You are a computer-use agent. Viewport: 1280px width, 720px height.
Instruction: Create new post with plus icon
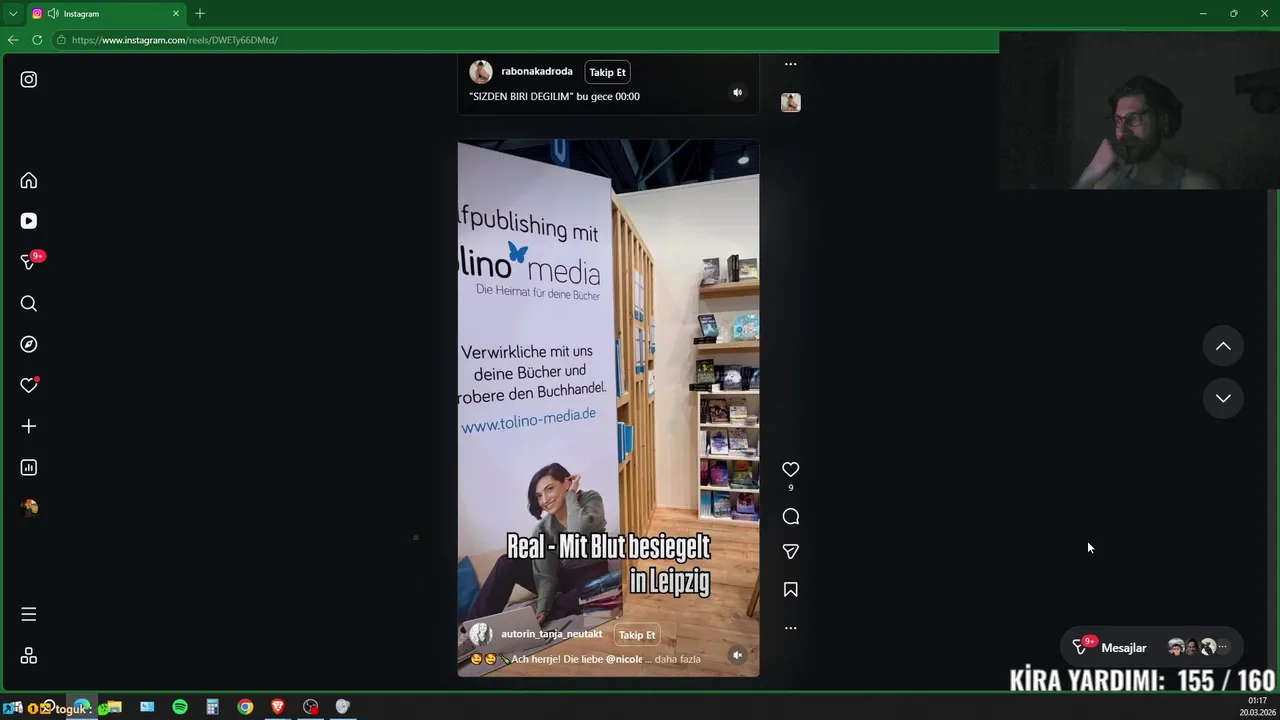click(29, 426)
